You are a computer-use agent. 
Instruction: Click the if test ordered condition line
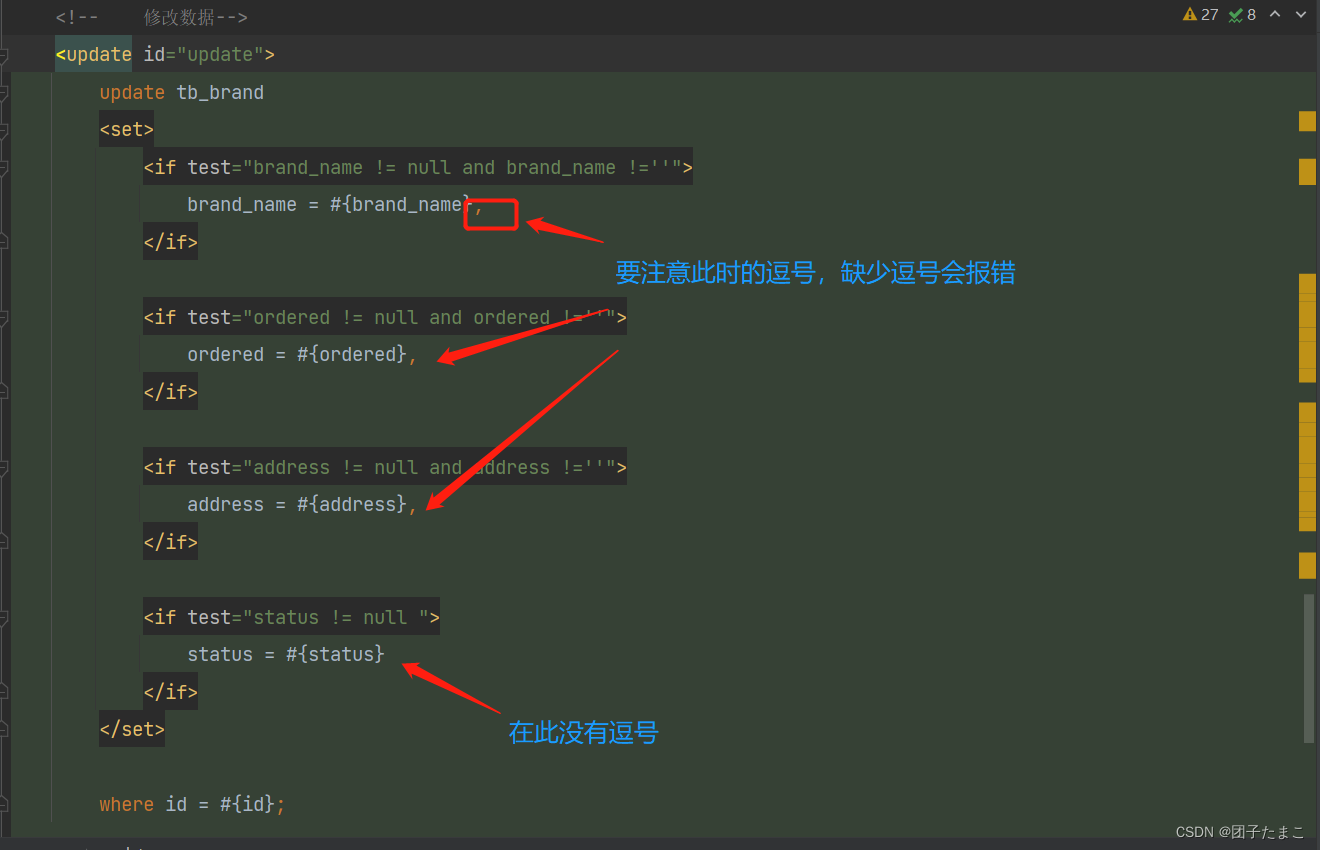click(385, 317)
